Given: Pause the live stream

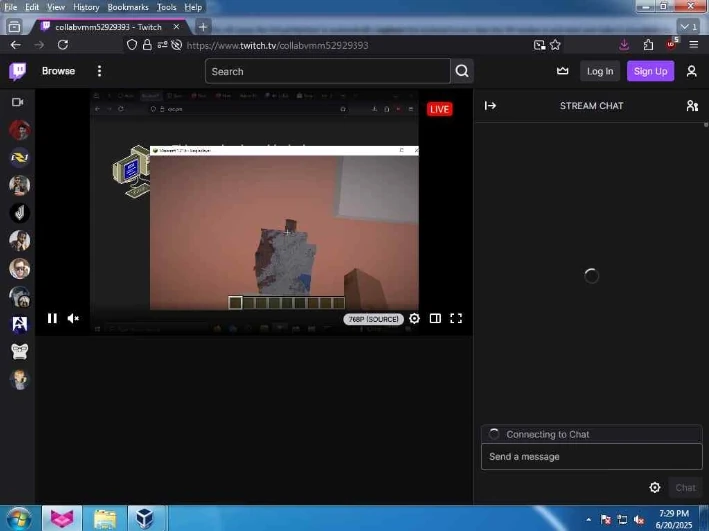Looking at the screenshot, I should tap(52, 318).
